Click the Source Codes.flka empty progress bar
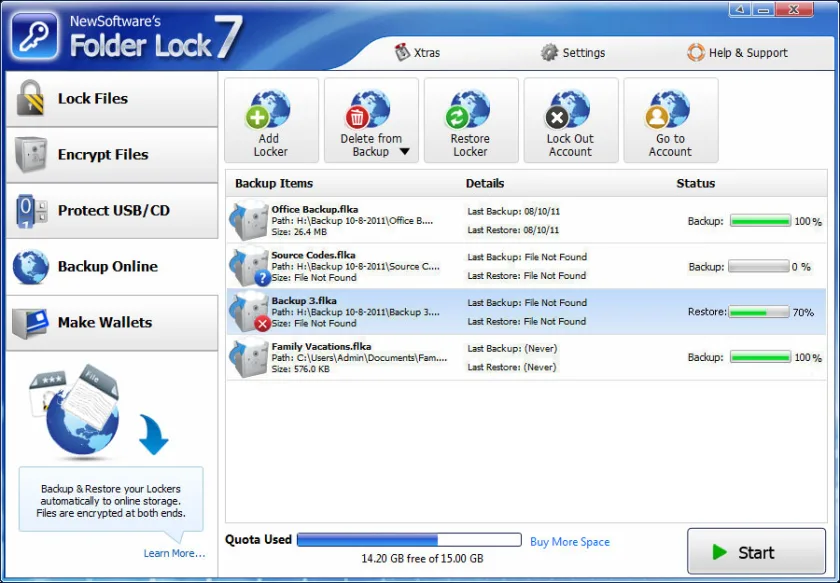Image resolution: width=840 pixels, height=583 pixels. [x=759, y=266]
